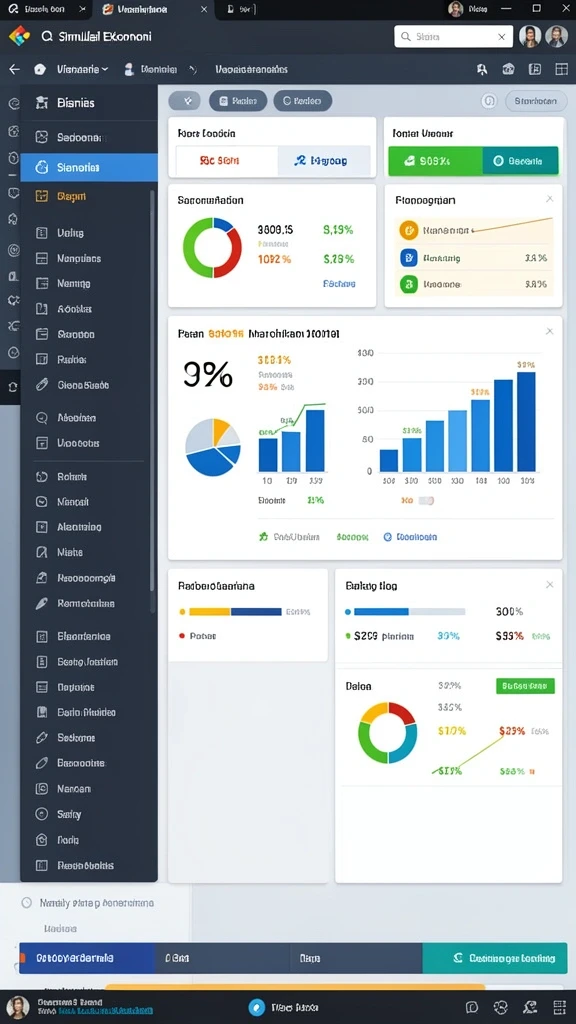Open the grid layout icon in the top toolbar

point(561,69)
